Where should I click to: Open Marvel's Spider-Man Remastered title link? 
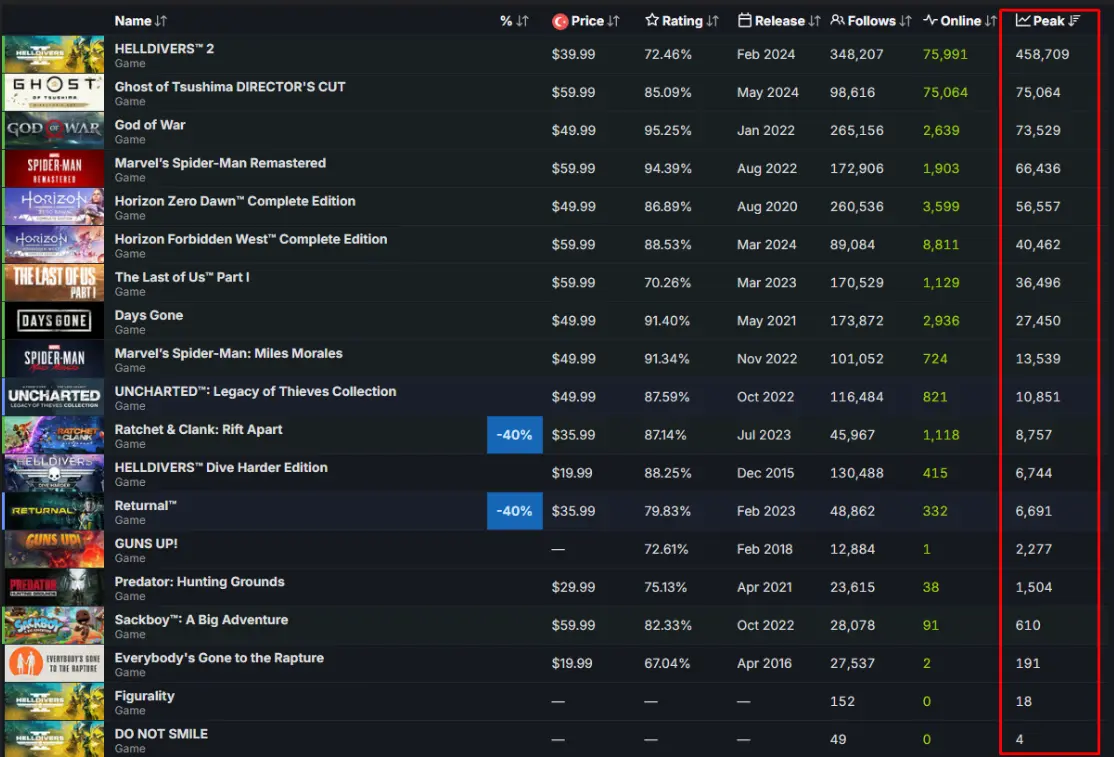(220, 163)
